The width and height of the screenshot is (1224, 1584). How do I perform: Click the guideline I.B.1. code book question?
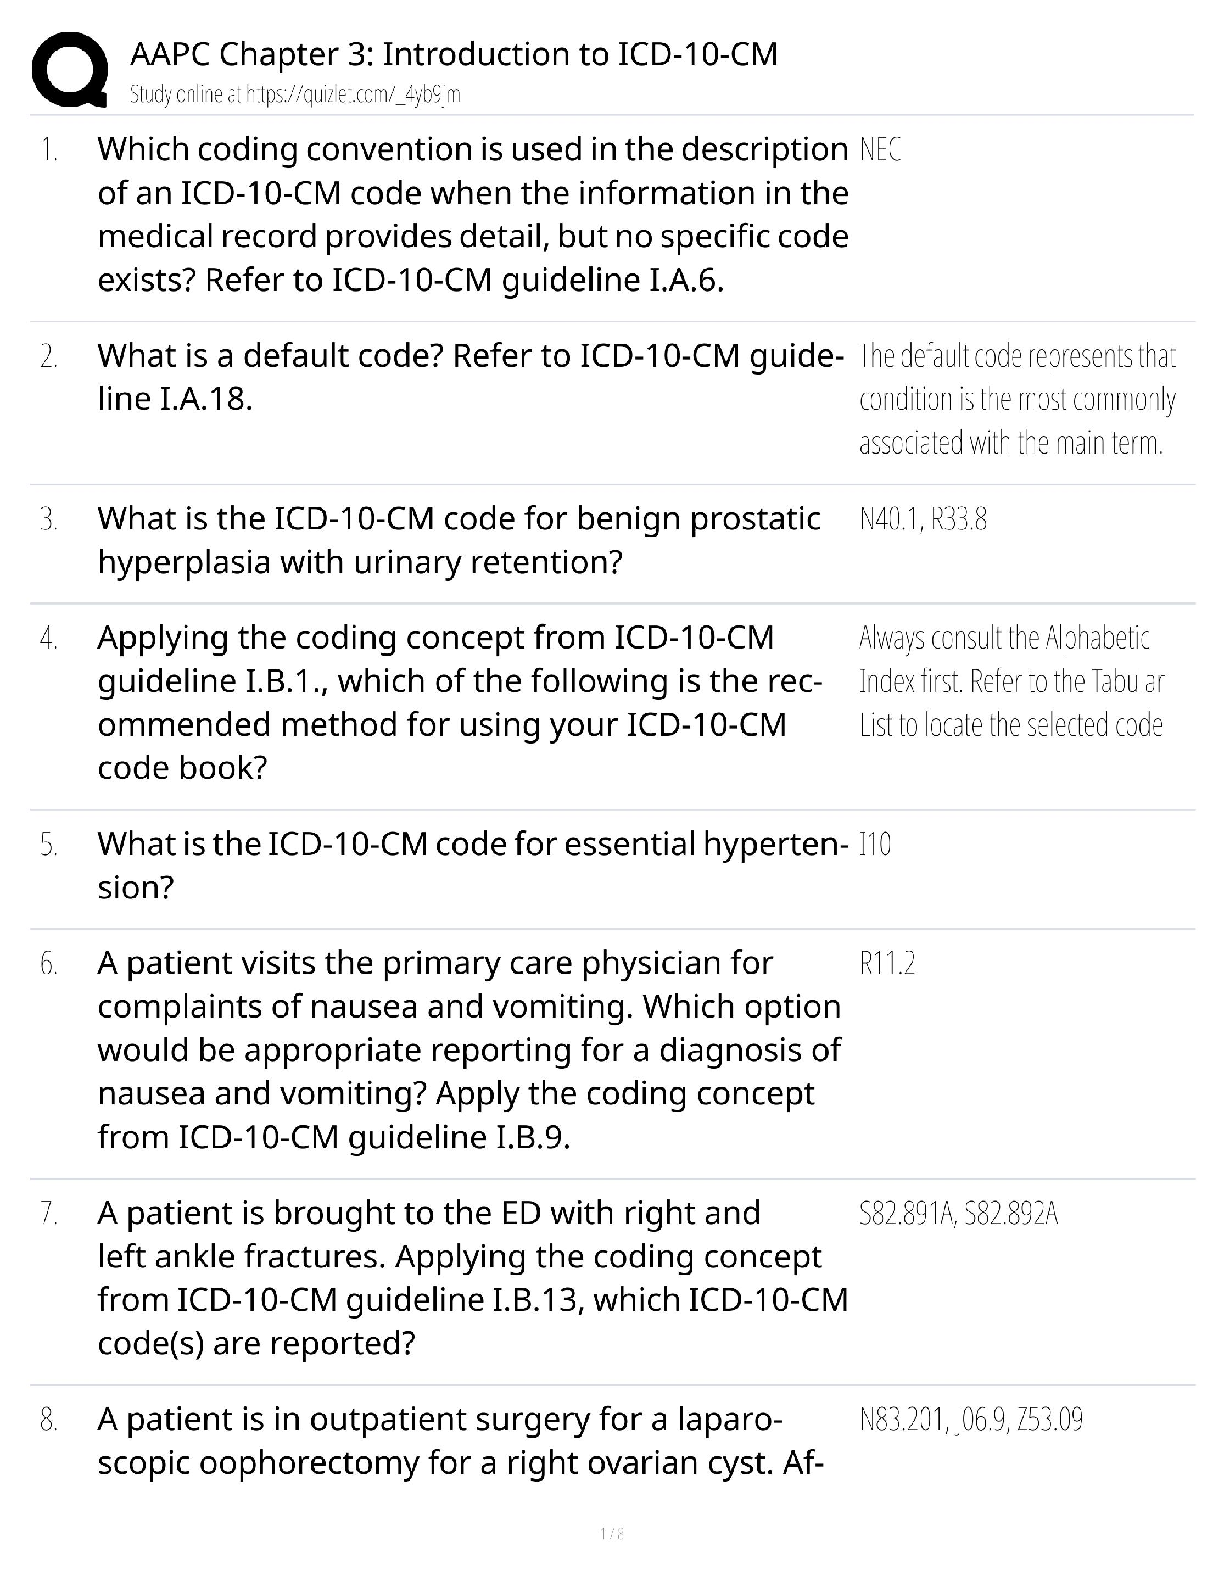point(460,702)
